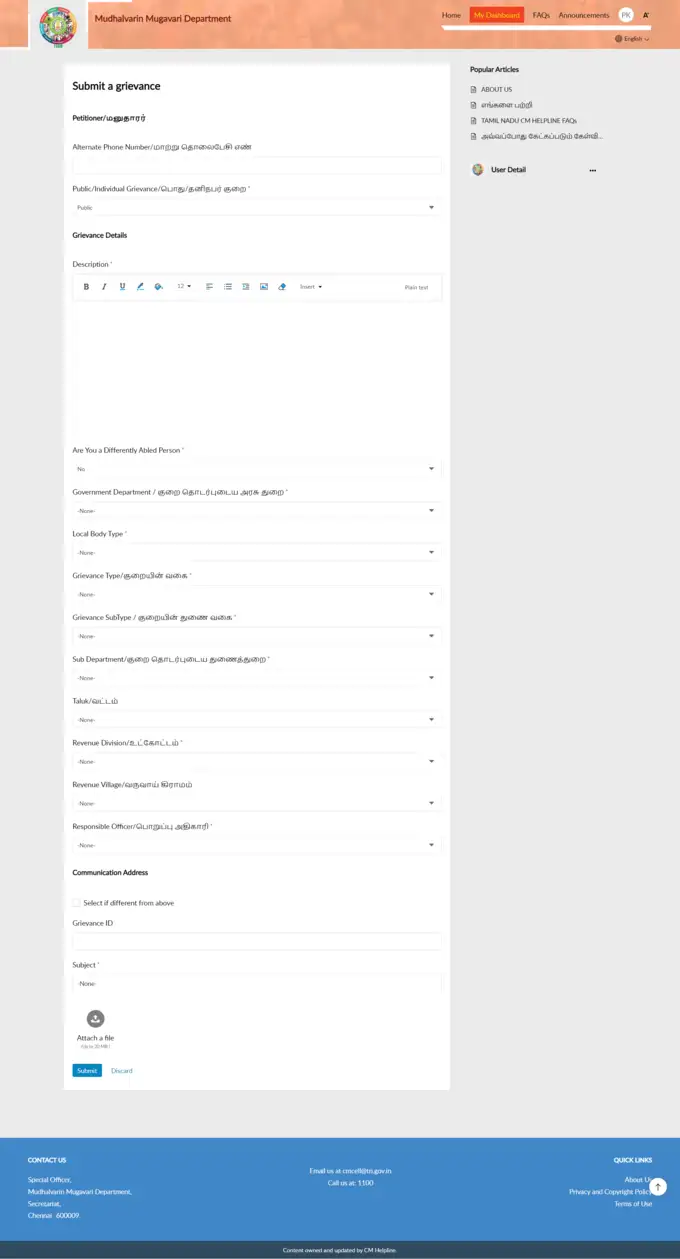Open the PK user avatar menu
Screen dimensions: 680x1259
tap(626, 15)
